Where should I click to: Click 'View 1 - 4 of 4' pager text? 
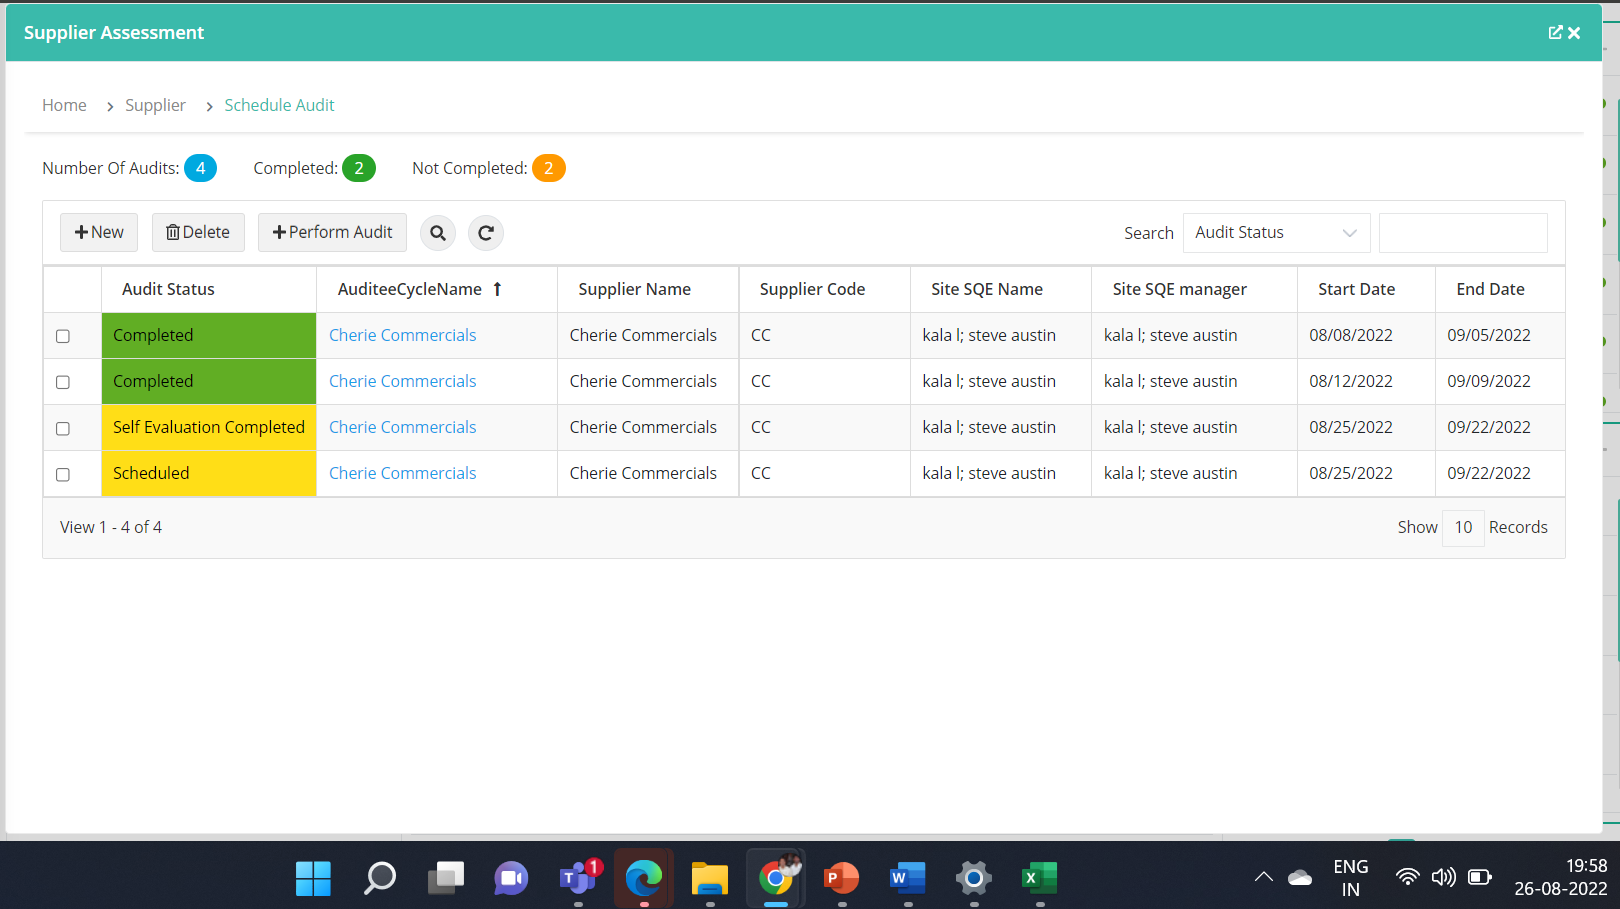[x=111, y=527]
